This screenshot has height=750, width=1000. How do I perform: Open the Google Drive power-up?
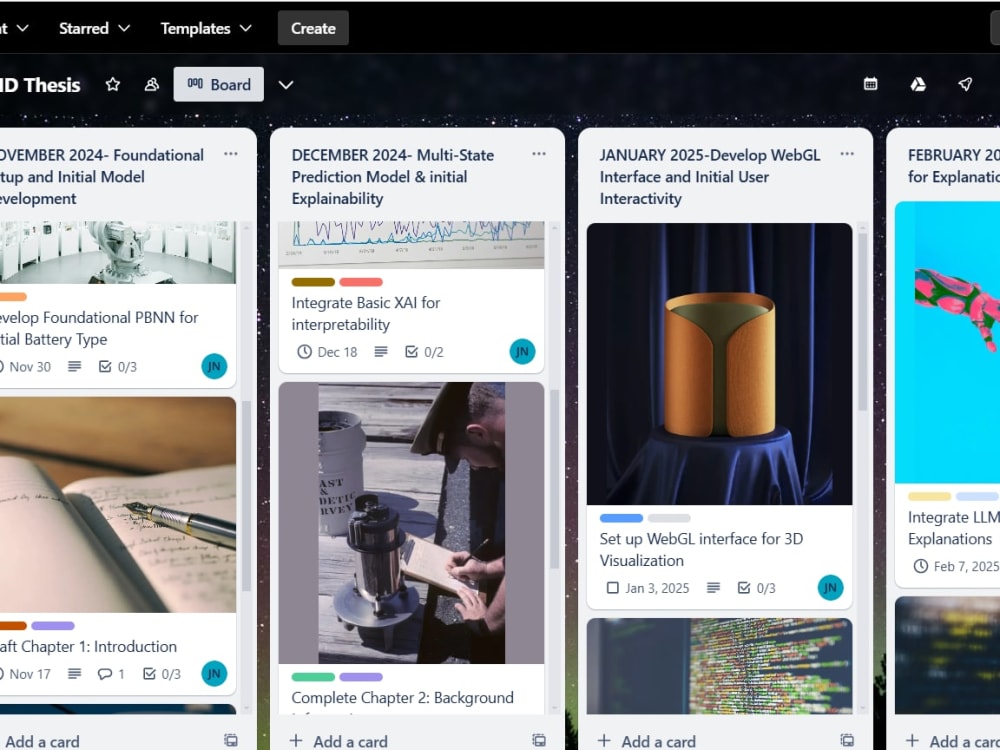point(917,85)
